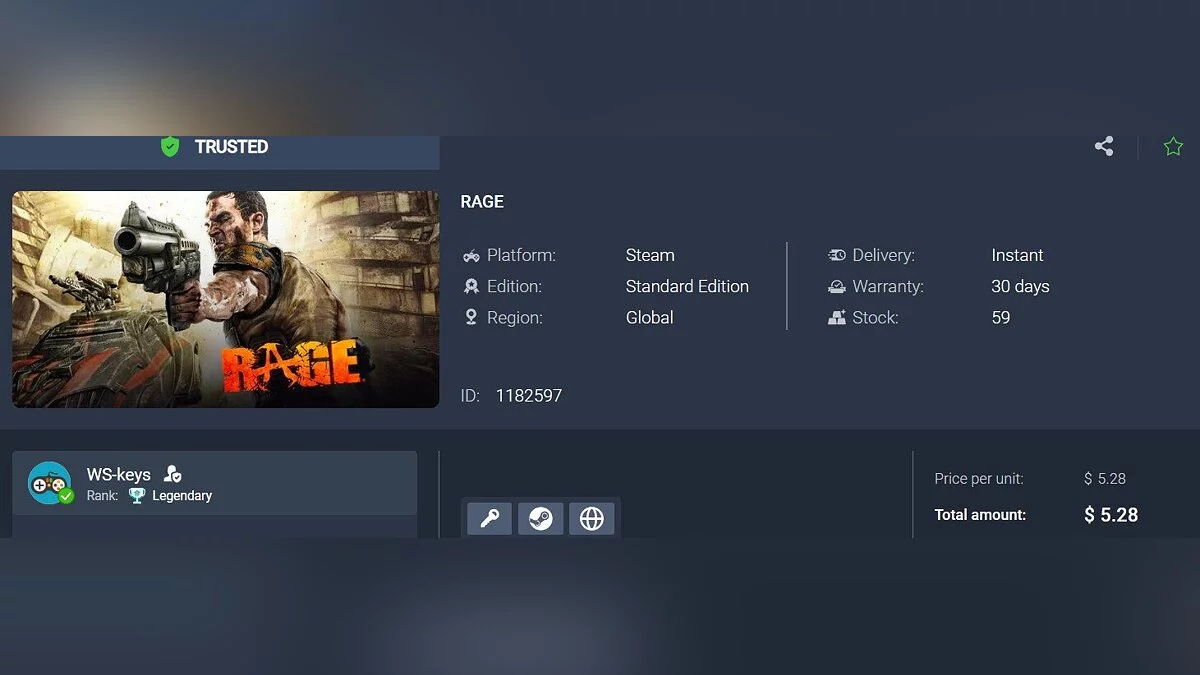Click the green Trusted shield icon
The width and height of the screenshot is (1200, 675).
pos(170,147)
